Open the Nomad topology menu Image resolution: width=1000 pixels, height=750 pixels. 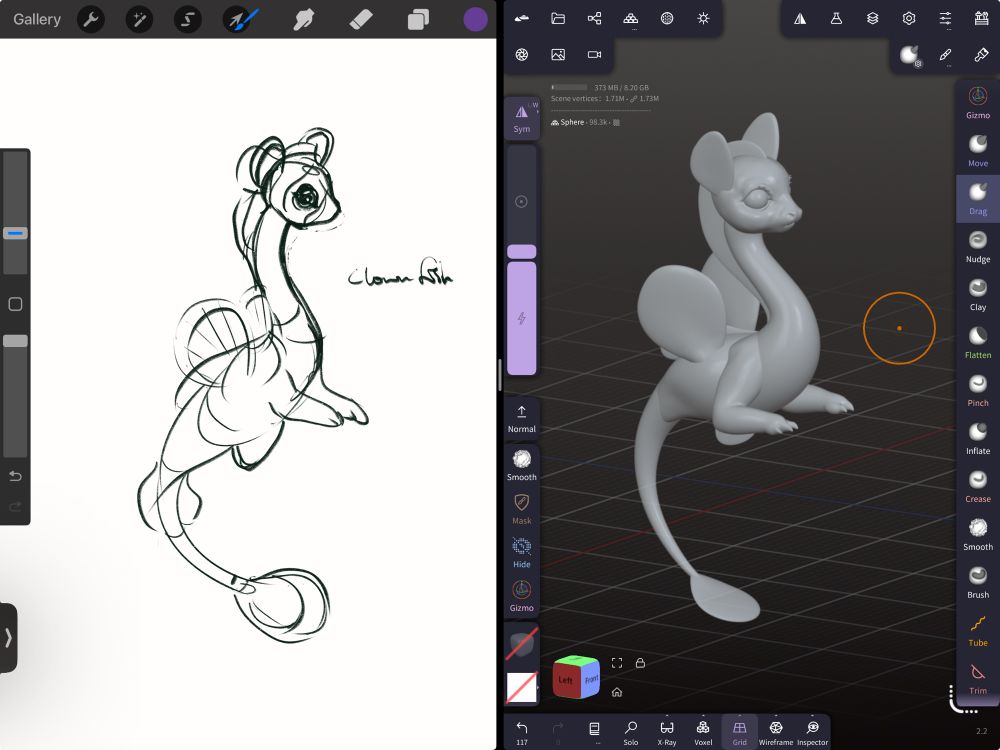tap(631, 18)
